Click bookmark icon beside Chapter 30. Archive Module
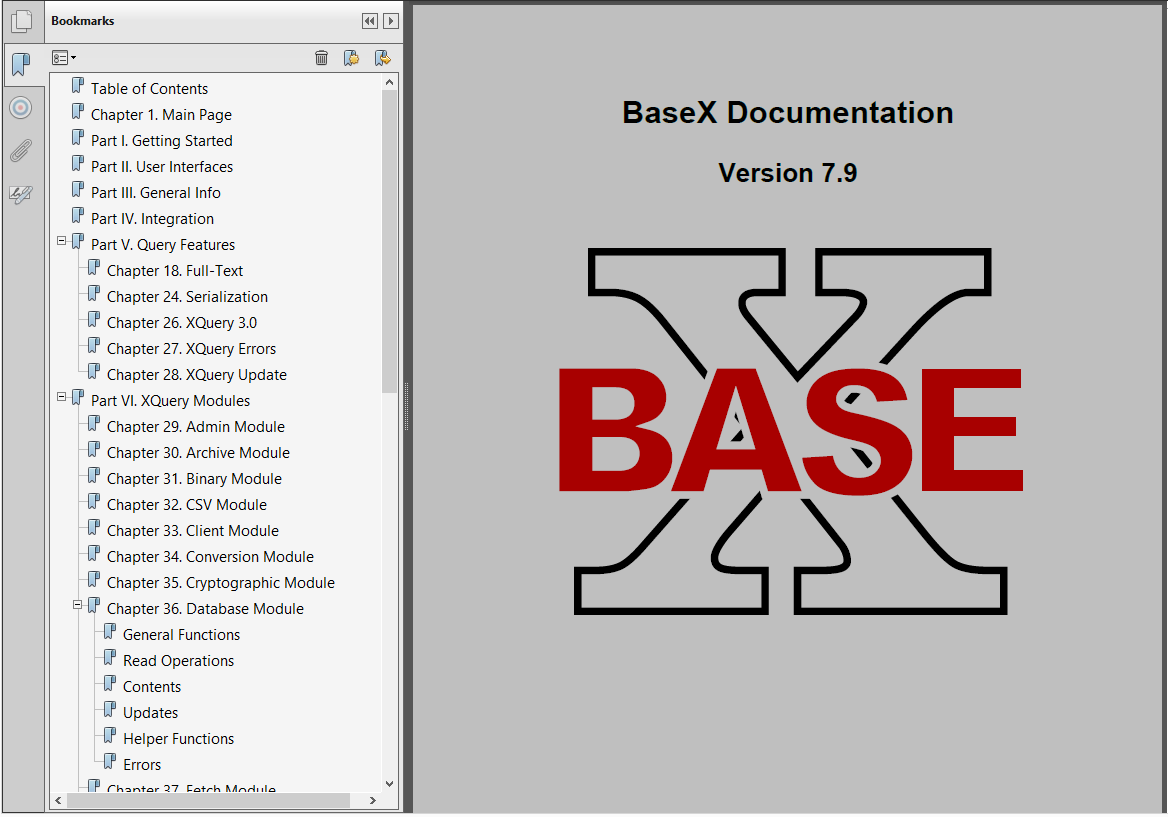 pos(93,450)
